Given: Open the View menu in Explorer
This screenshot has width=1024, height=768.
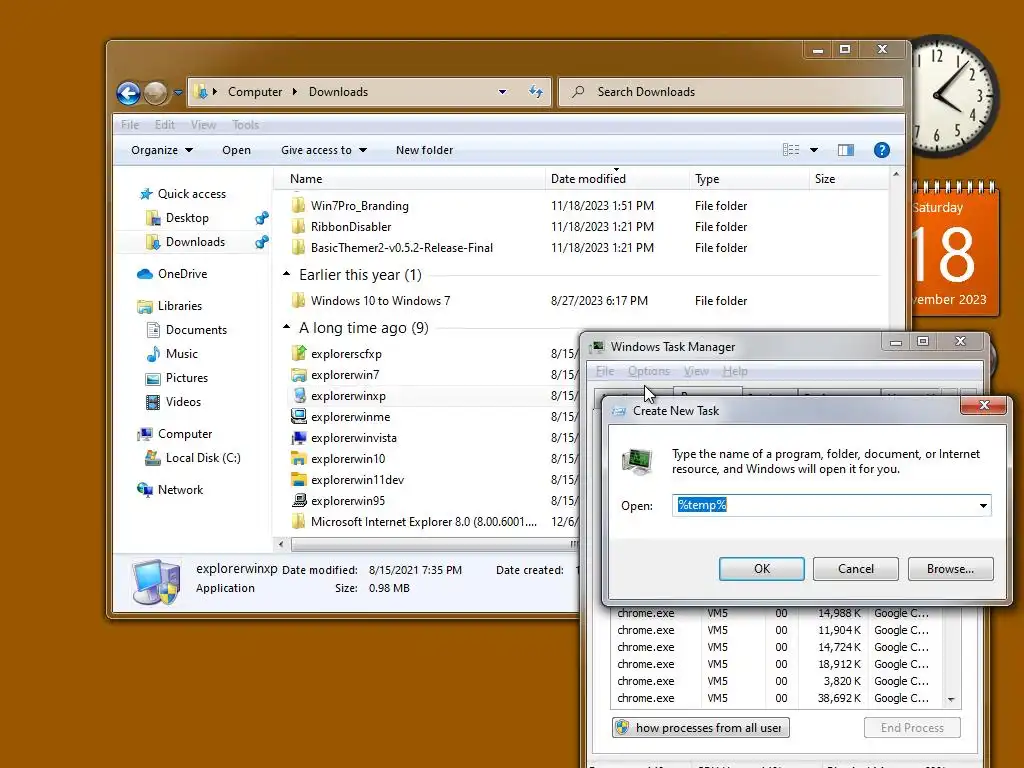Looking at the screenshot, I should (x=203, y=125).
